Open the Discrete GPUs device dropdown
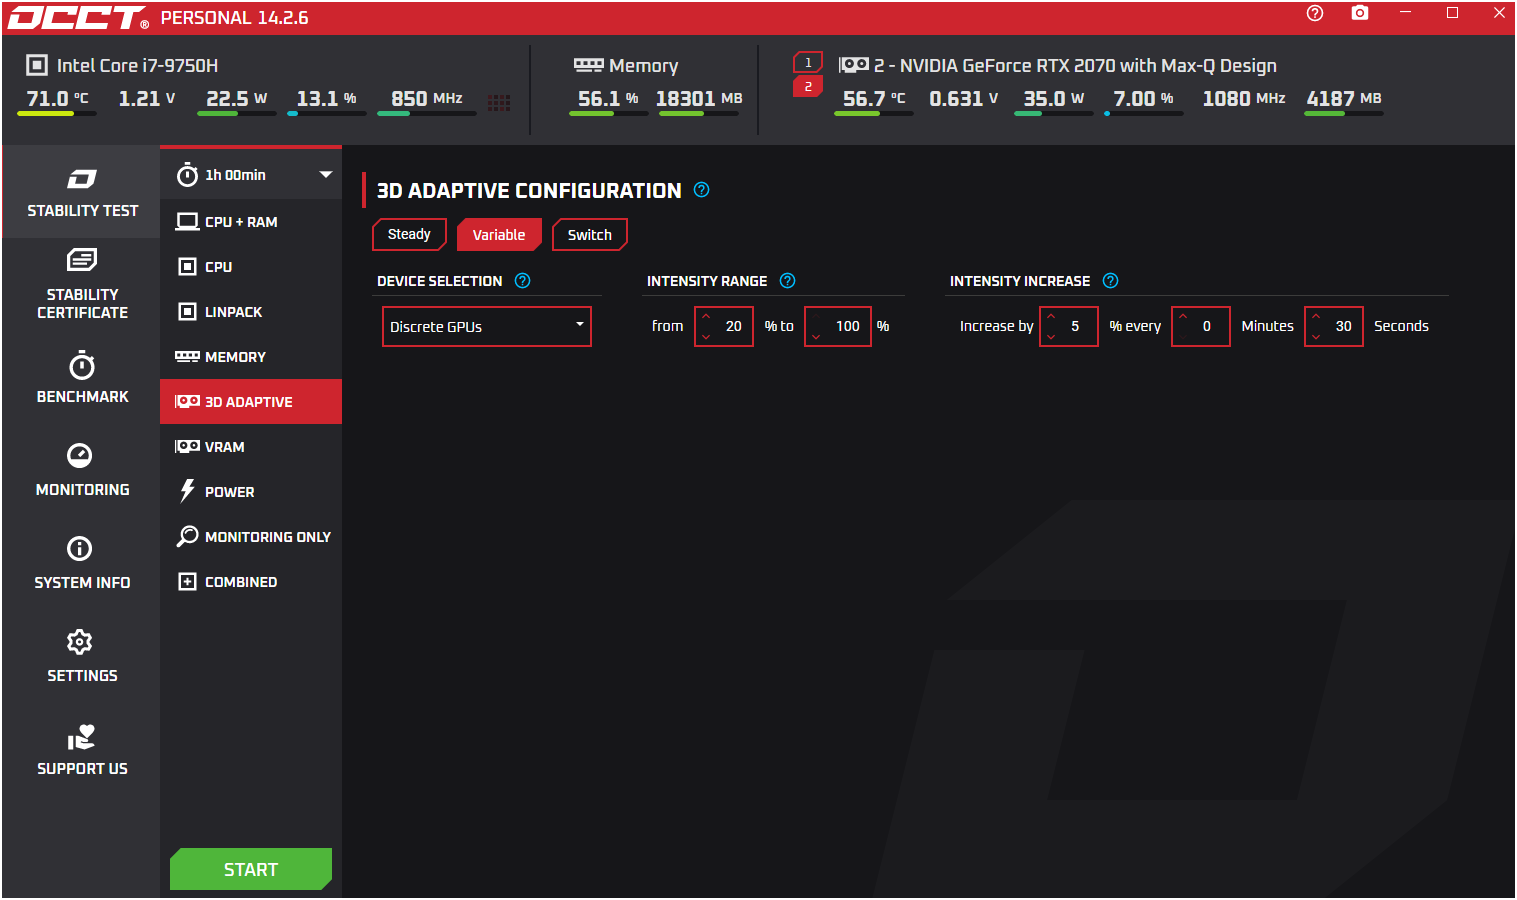 click(x=487, y=326)
